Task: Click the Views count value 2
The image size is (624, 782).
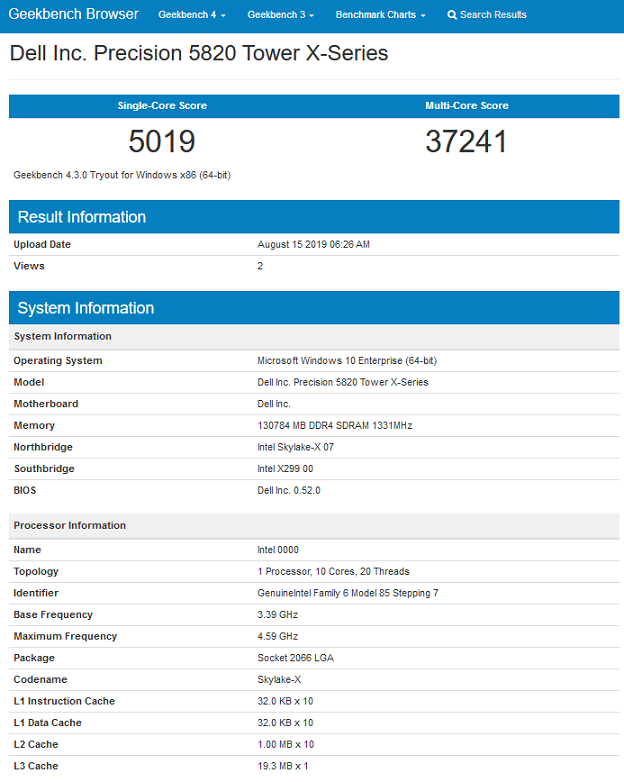Action: (260, 266)
